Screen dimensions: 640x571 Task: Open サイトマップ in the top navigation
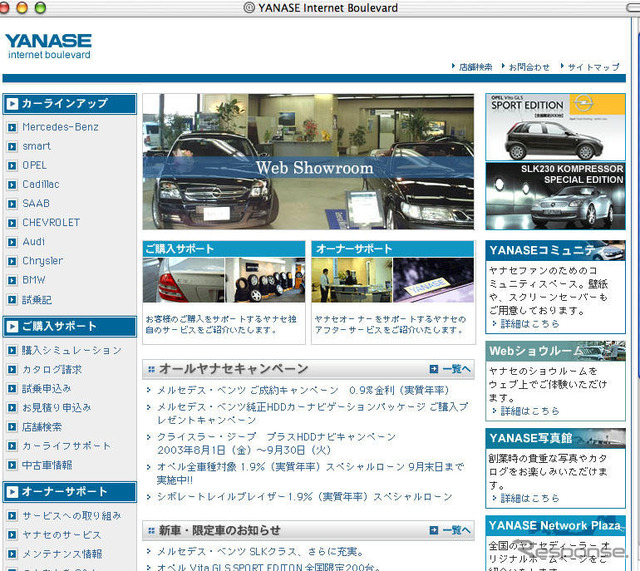[x=593, y=67]
